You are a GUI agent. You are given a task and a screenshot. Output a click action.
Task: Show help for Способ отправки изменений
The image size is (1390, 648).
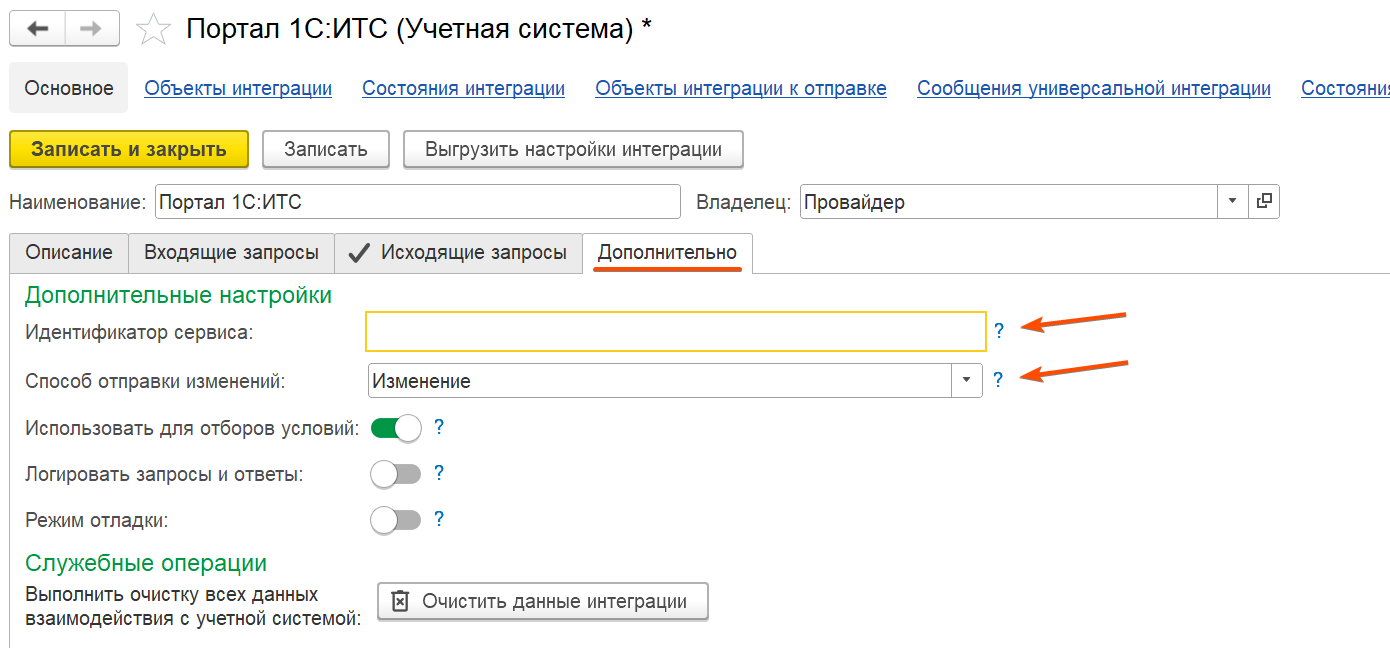point(998,381)
